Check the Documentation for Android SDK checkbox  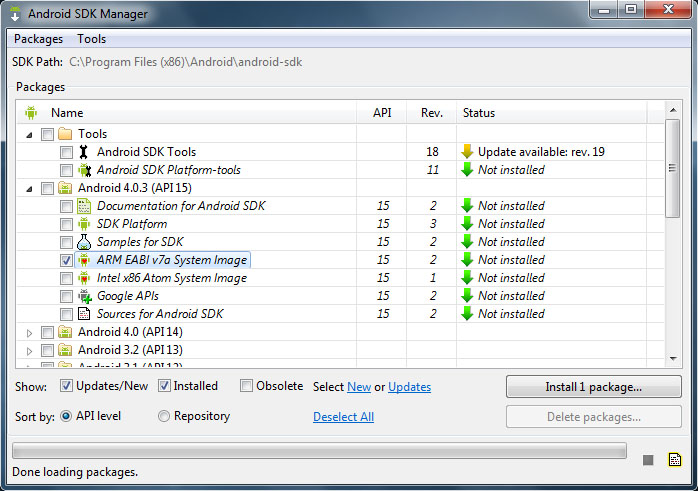click(x=66, y=206)
